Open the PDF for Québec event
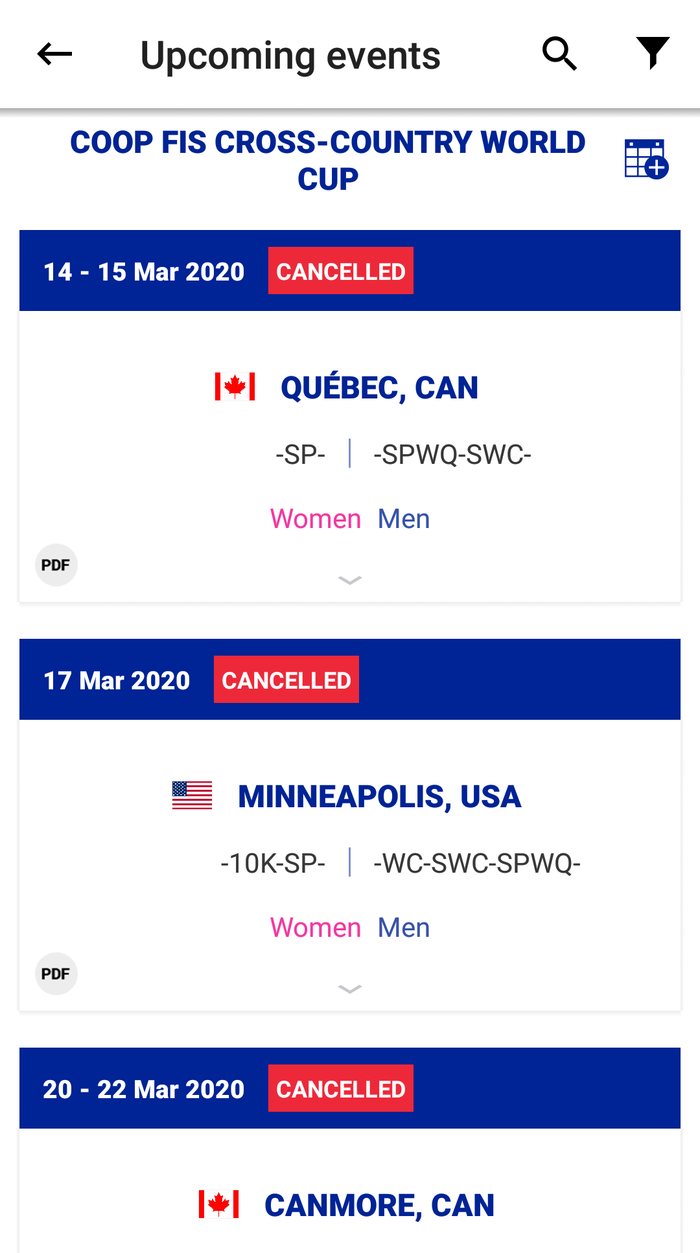The width and height of the screenshot is (700, 1253). (x=56, y=565)
